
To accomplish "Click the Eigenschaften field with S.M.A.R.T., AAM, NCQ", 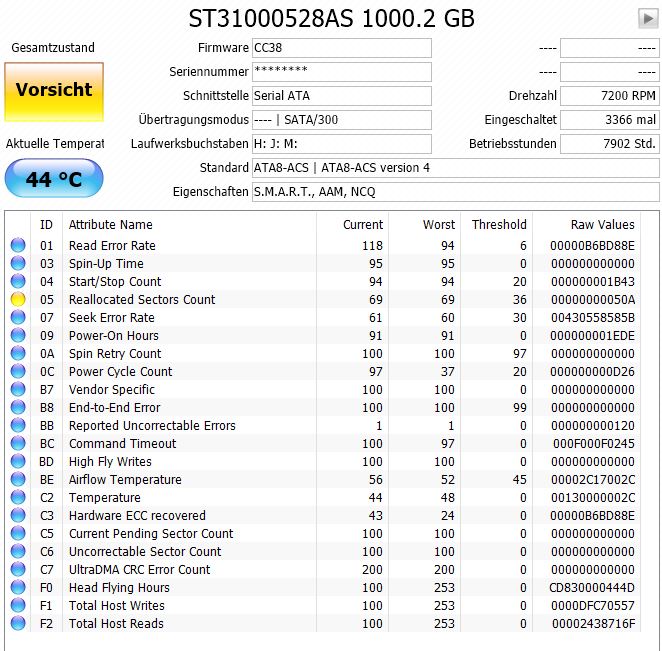I will pyautogui.click(x=456, y=192).
